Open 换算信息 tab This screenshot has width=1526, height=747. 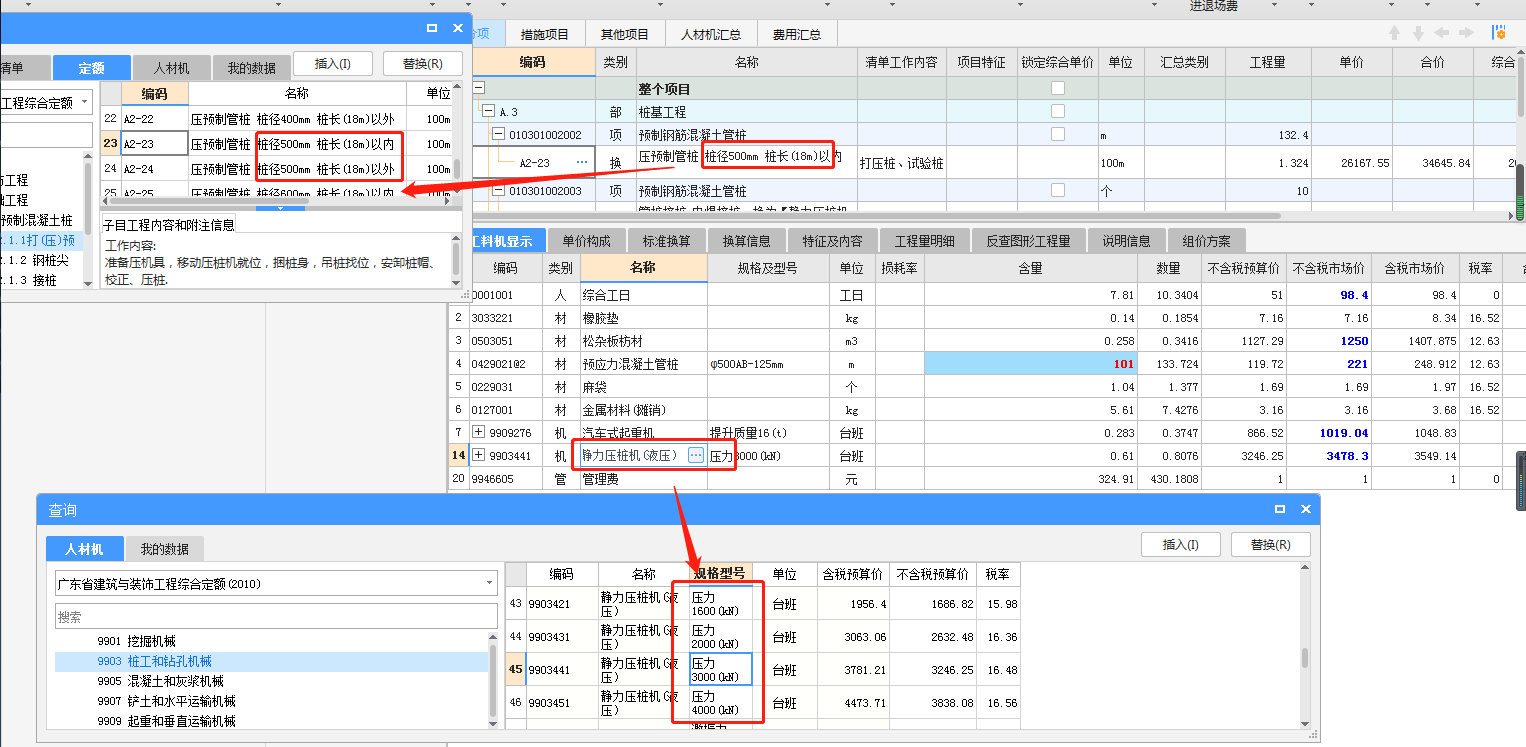pyautogui.click(x=747, y=241)
